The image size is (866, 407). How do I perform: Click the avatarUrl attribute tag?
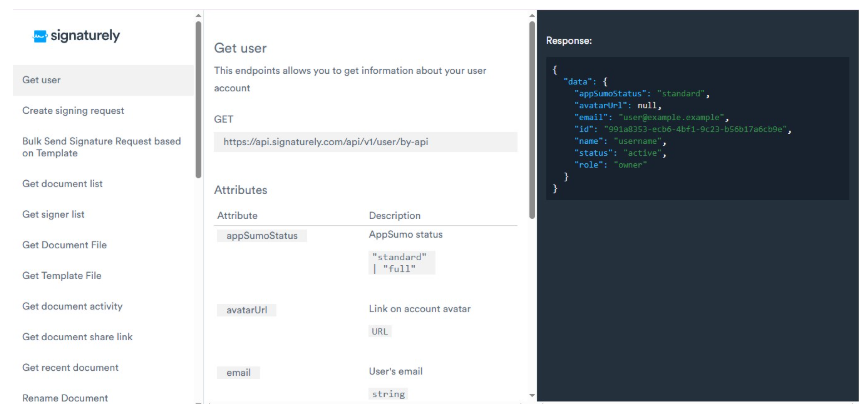246,310
